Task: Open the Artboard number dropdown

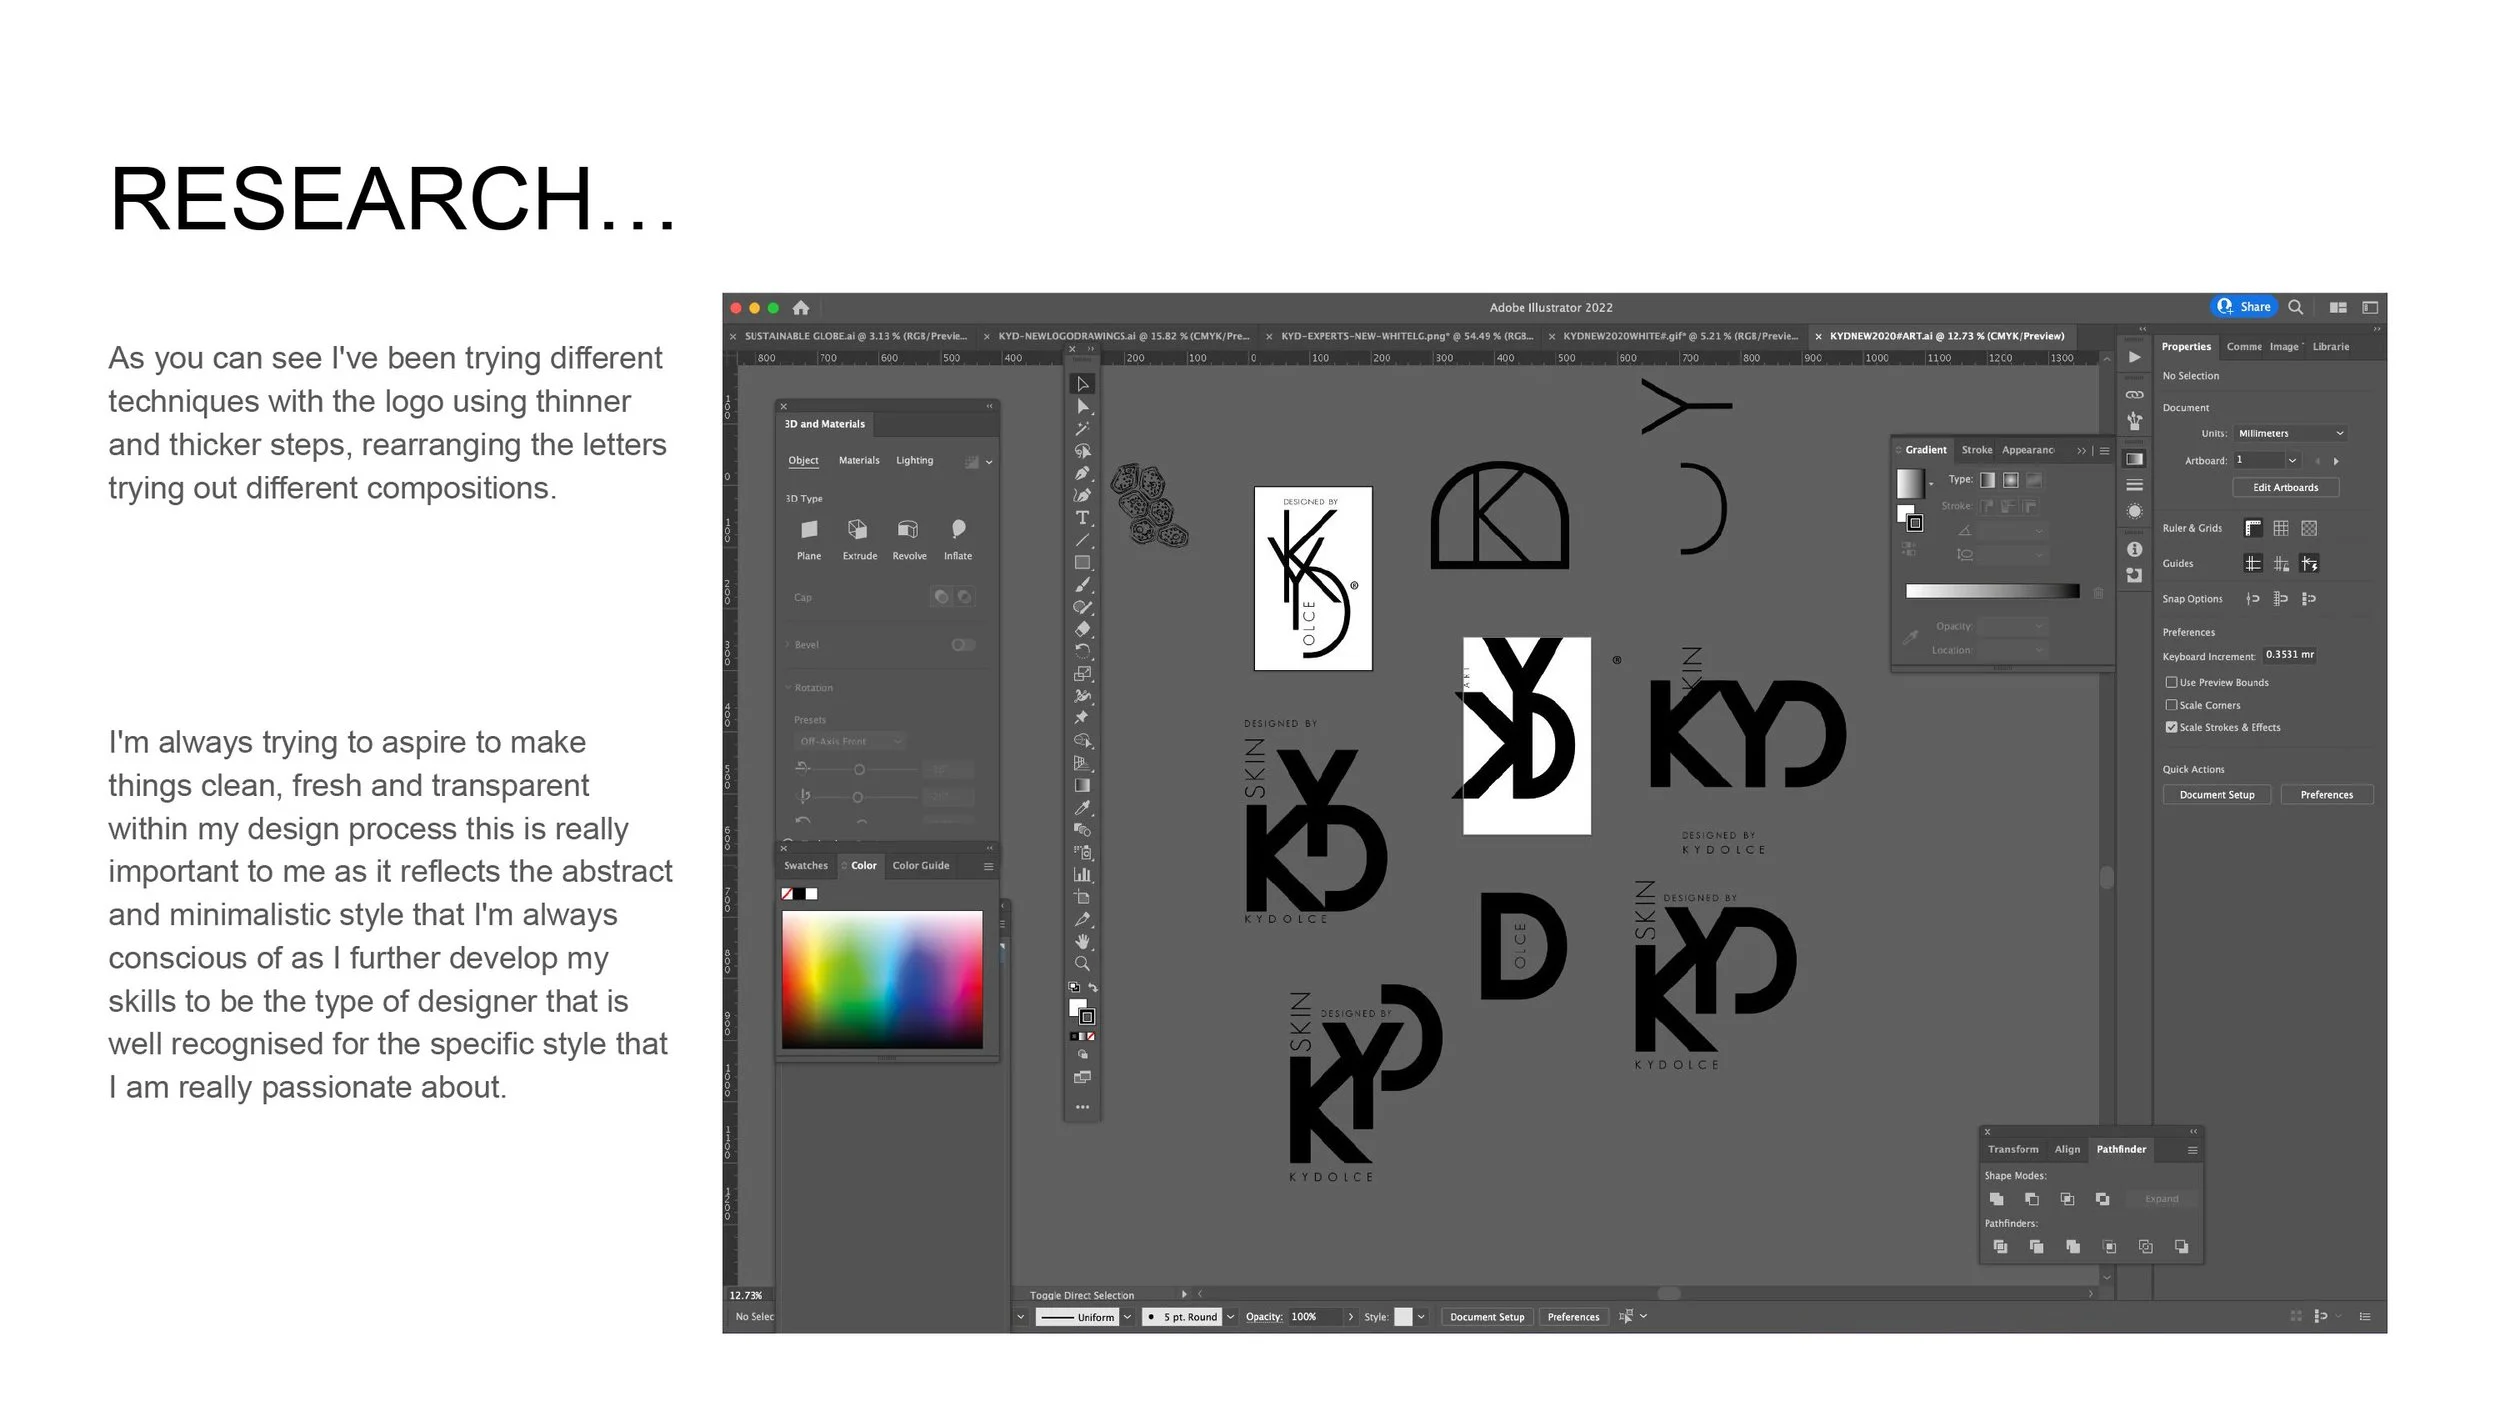Action: coord(2292,461)
